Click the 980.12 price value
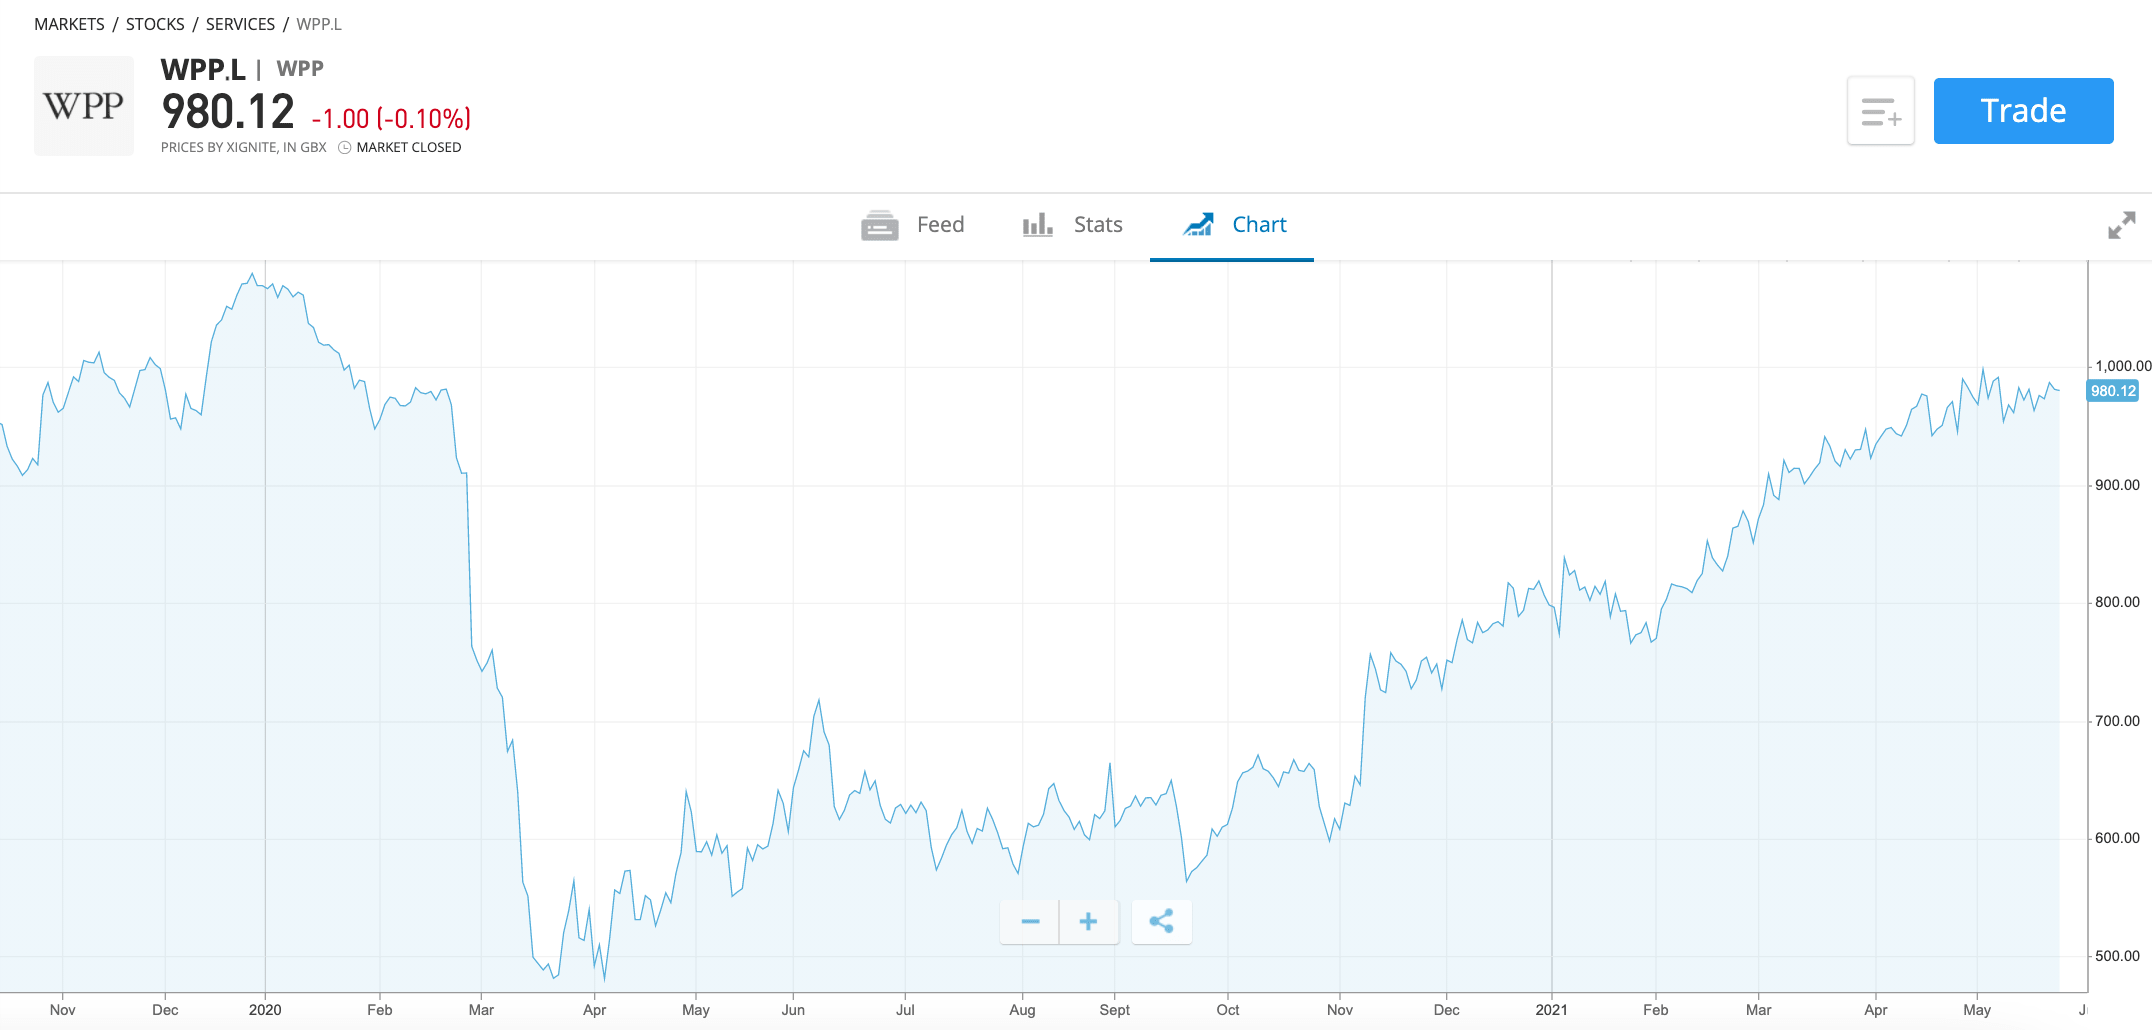The width and height of the screenshot is (2152, 1030). pyautogui.click(x=228, y=112)
